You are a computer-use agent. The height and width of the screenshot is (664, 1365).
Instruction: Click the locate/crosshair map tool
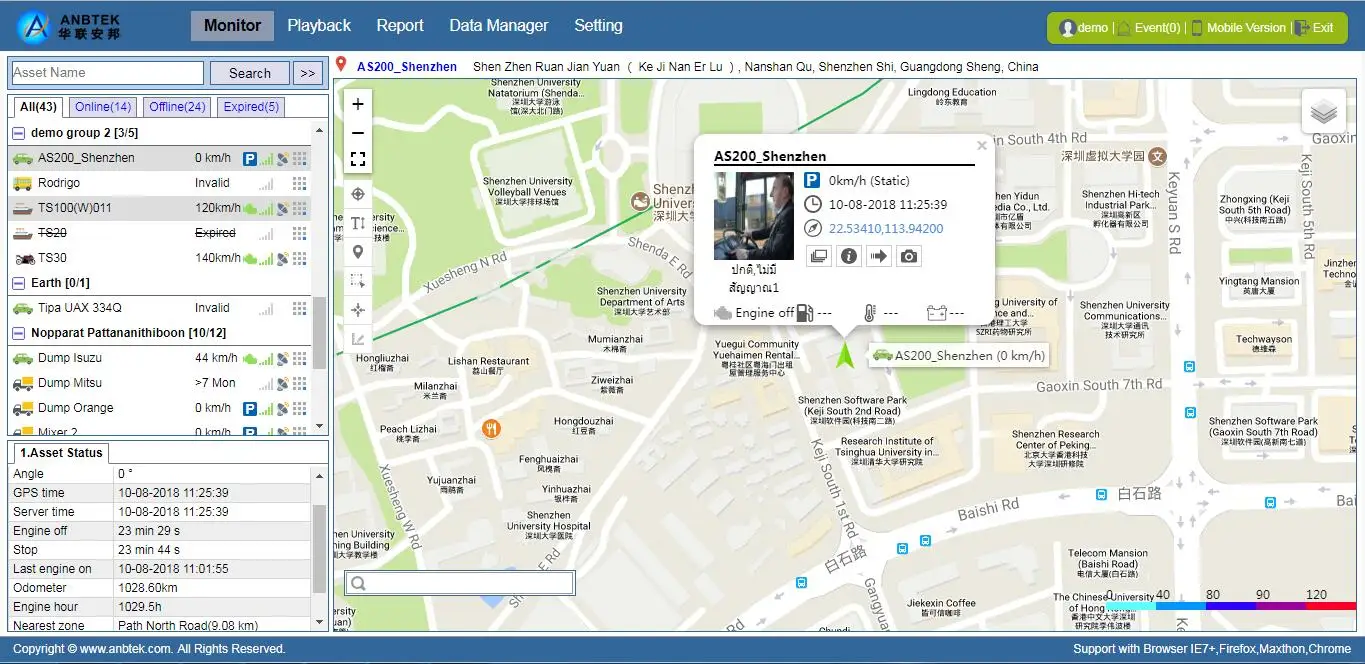(x=358, y=194)
